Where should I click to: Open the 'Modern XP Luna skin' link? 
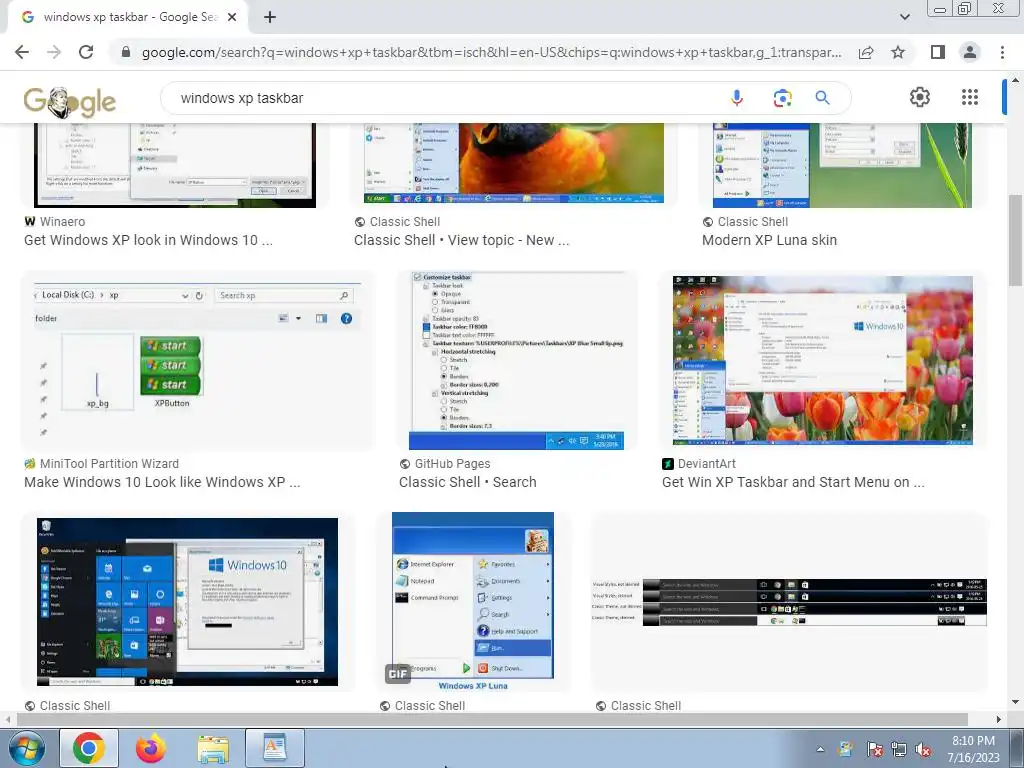(x=769, y=240)
